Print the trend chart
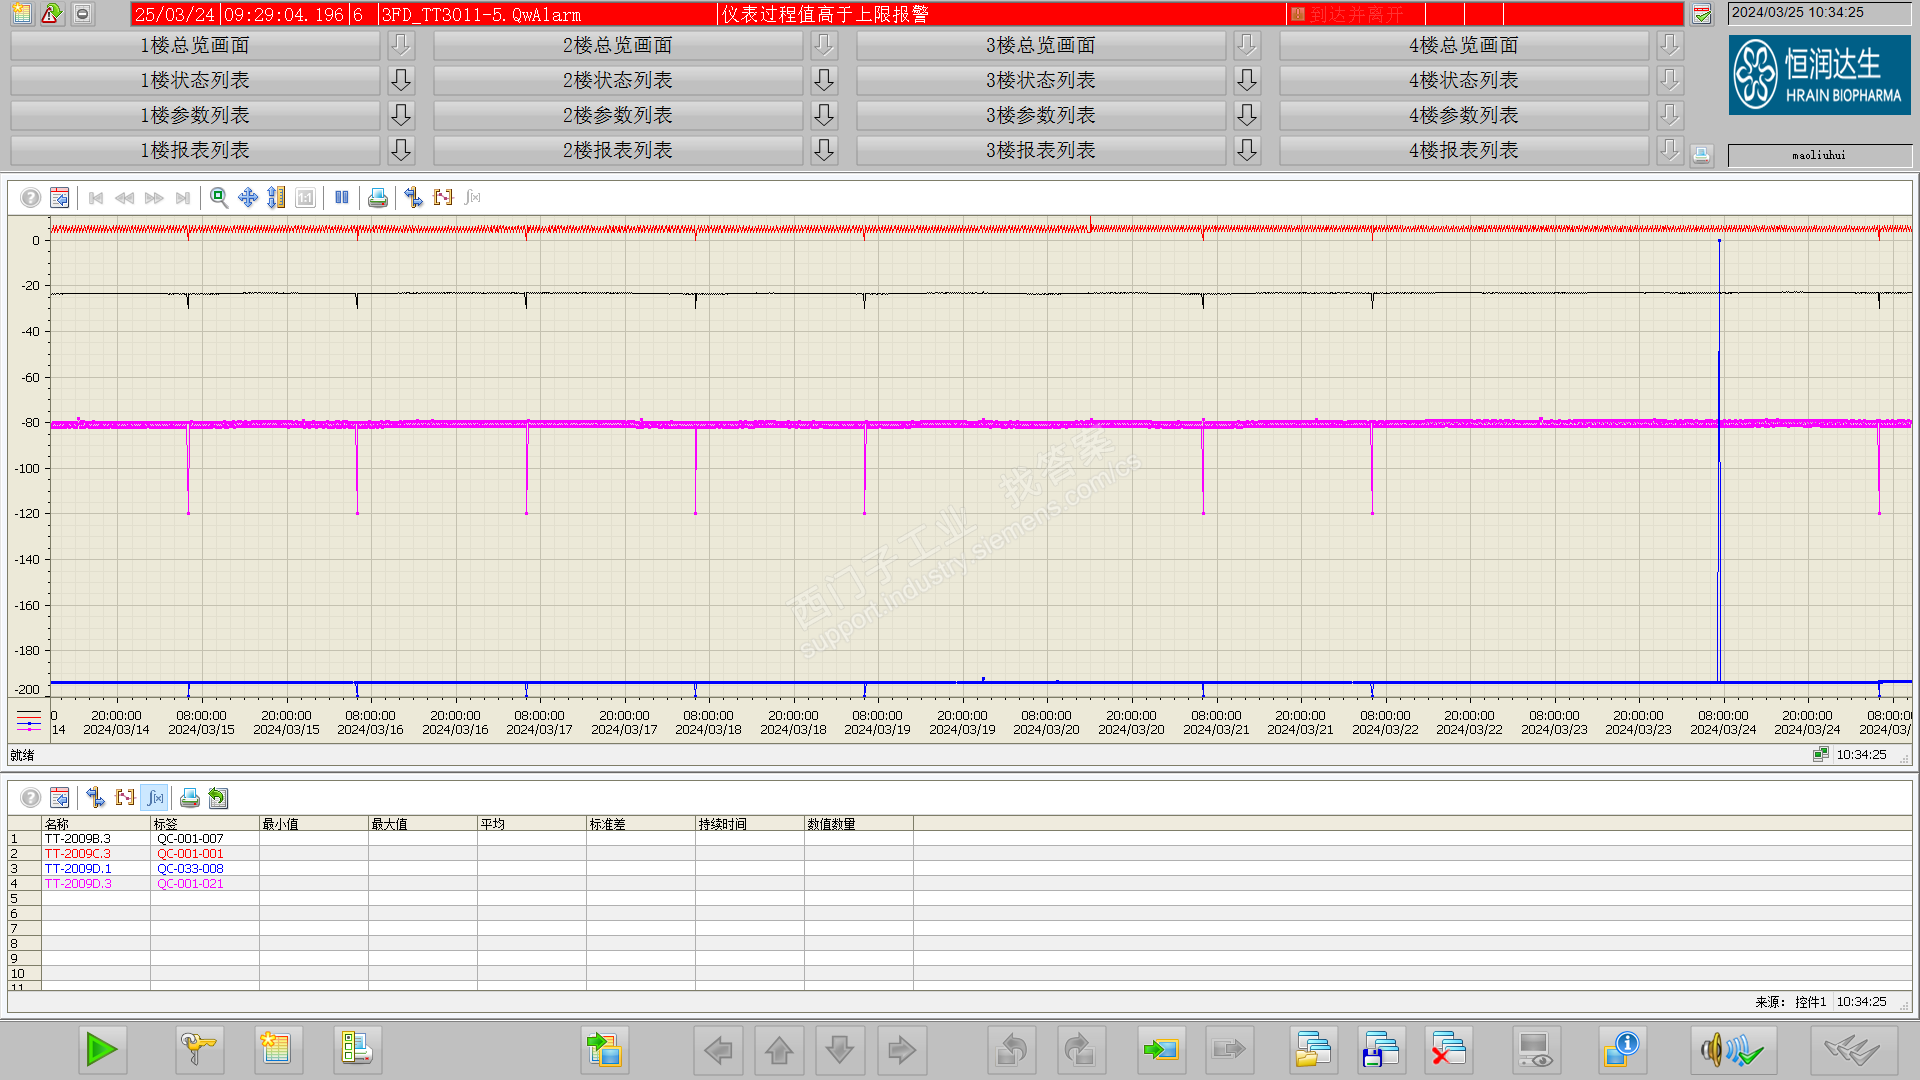Viewport: 1920px width, 1080px height. coord(377,198)
